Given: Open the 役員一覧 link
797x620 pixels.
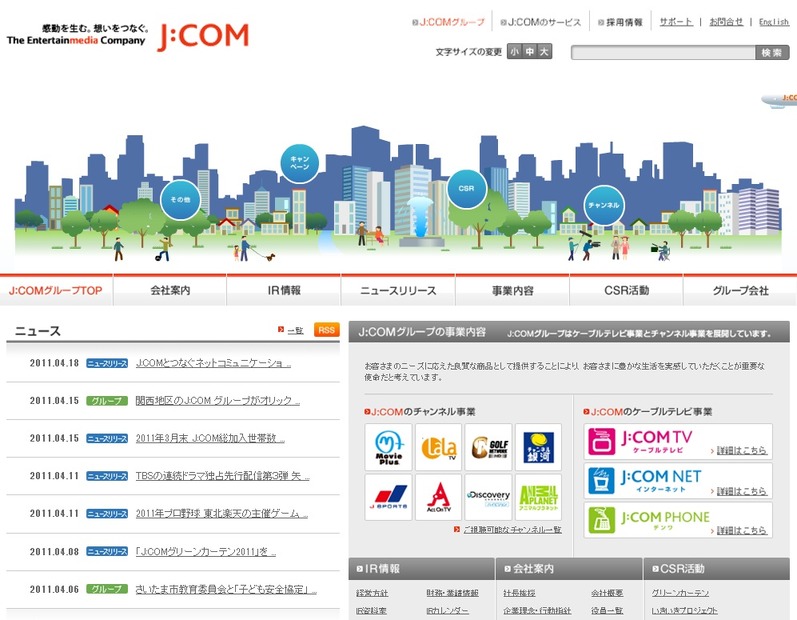Looking at the screenshot, I should tap(607, 610).
